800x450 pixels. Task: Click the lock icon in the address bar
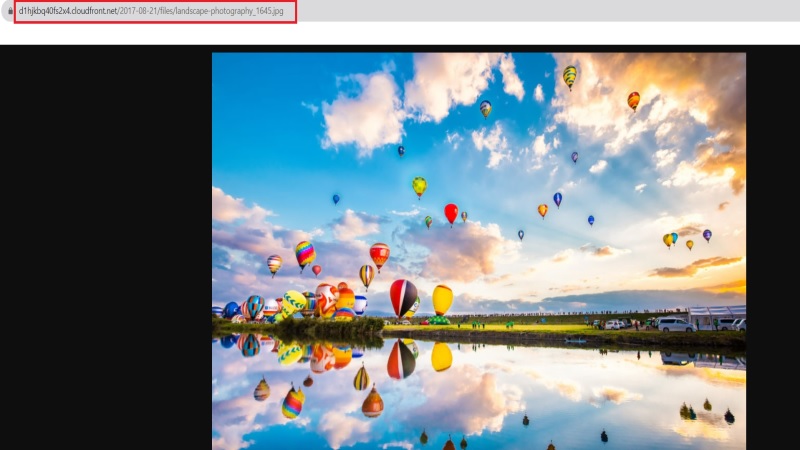(x=10, y=11)
